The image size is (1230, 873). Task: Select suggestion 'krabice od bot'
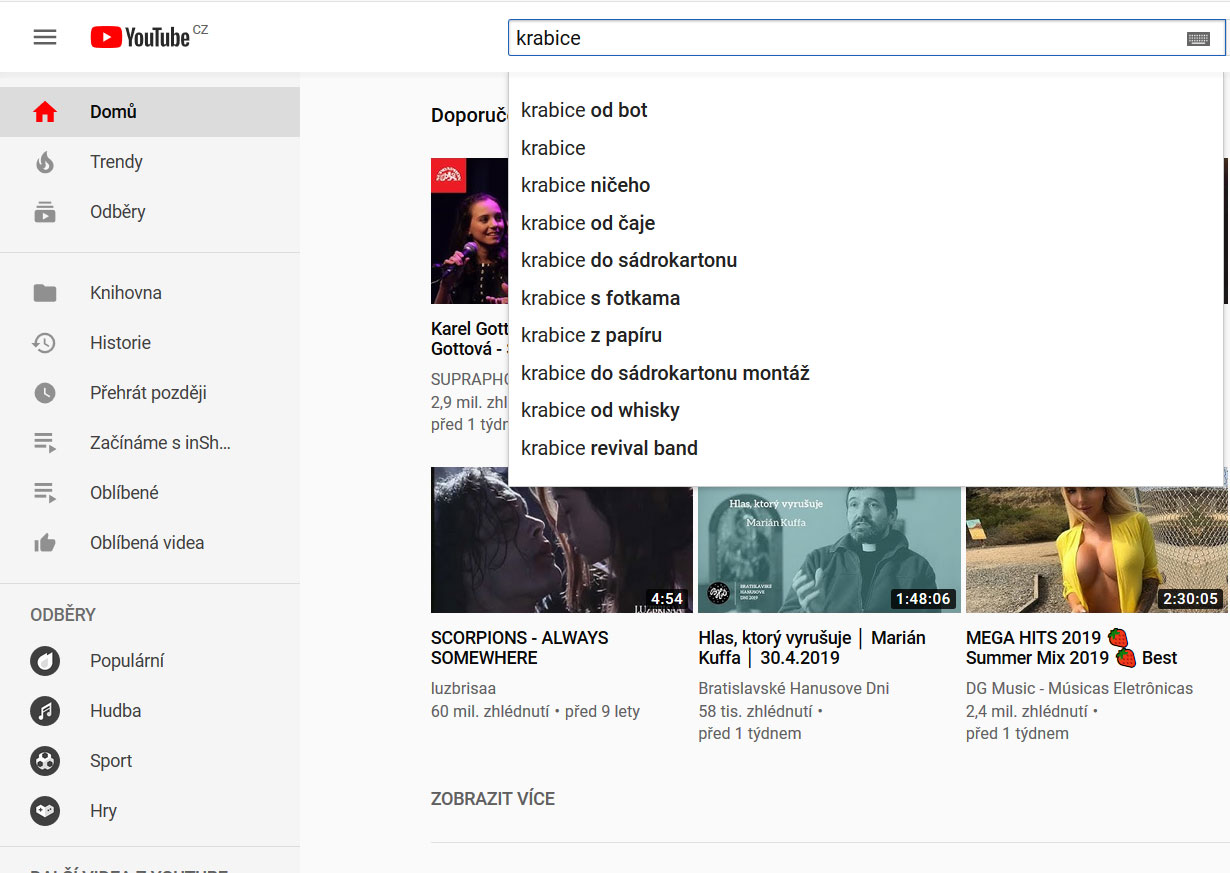[584, 110]
